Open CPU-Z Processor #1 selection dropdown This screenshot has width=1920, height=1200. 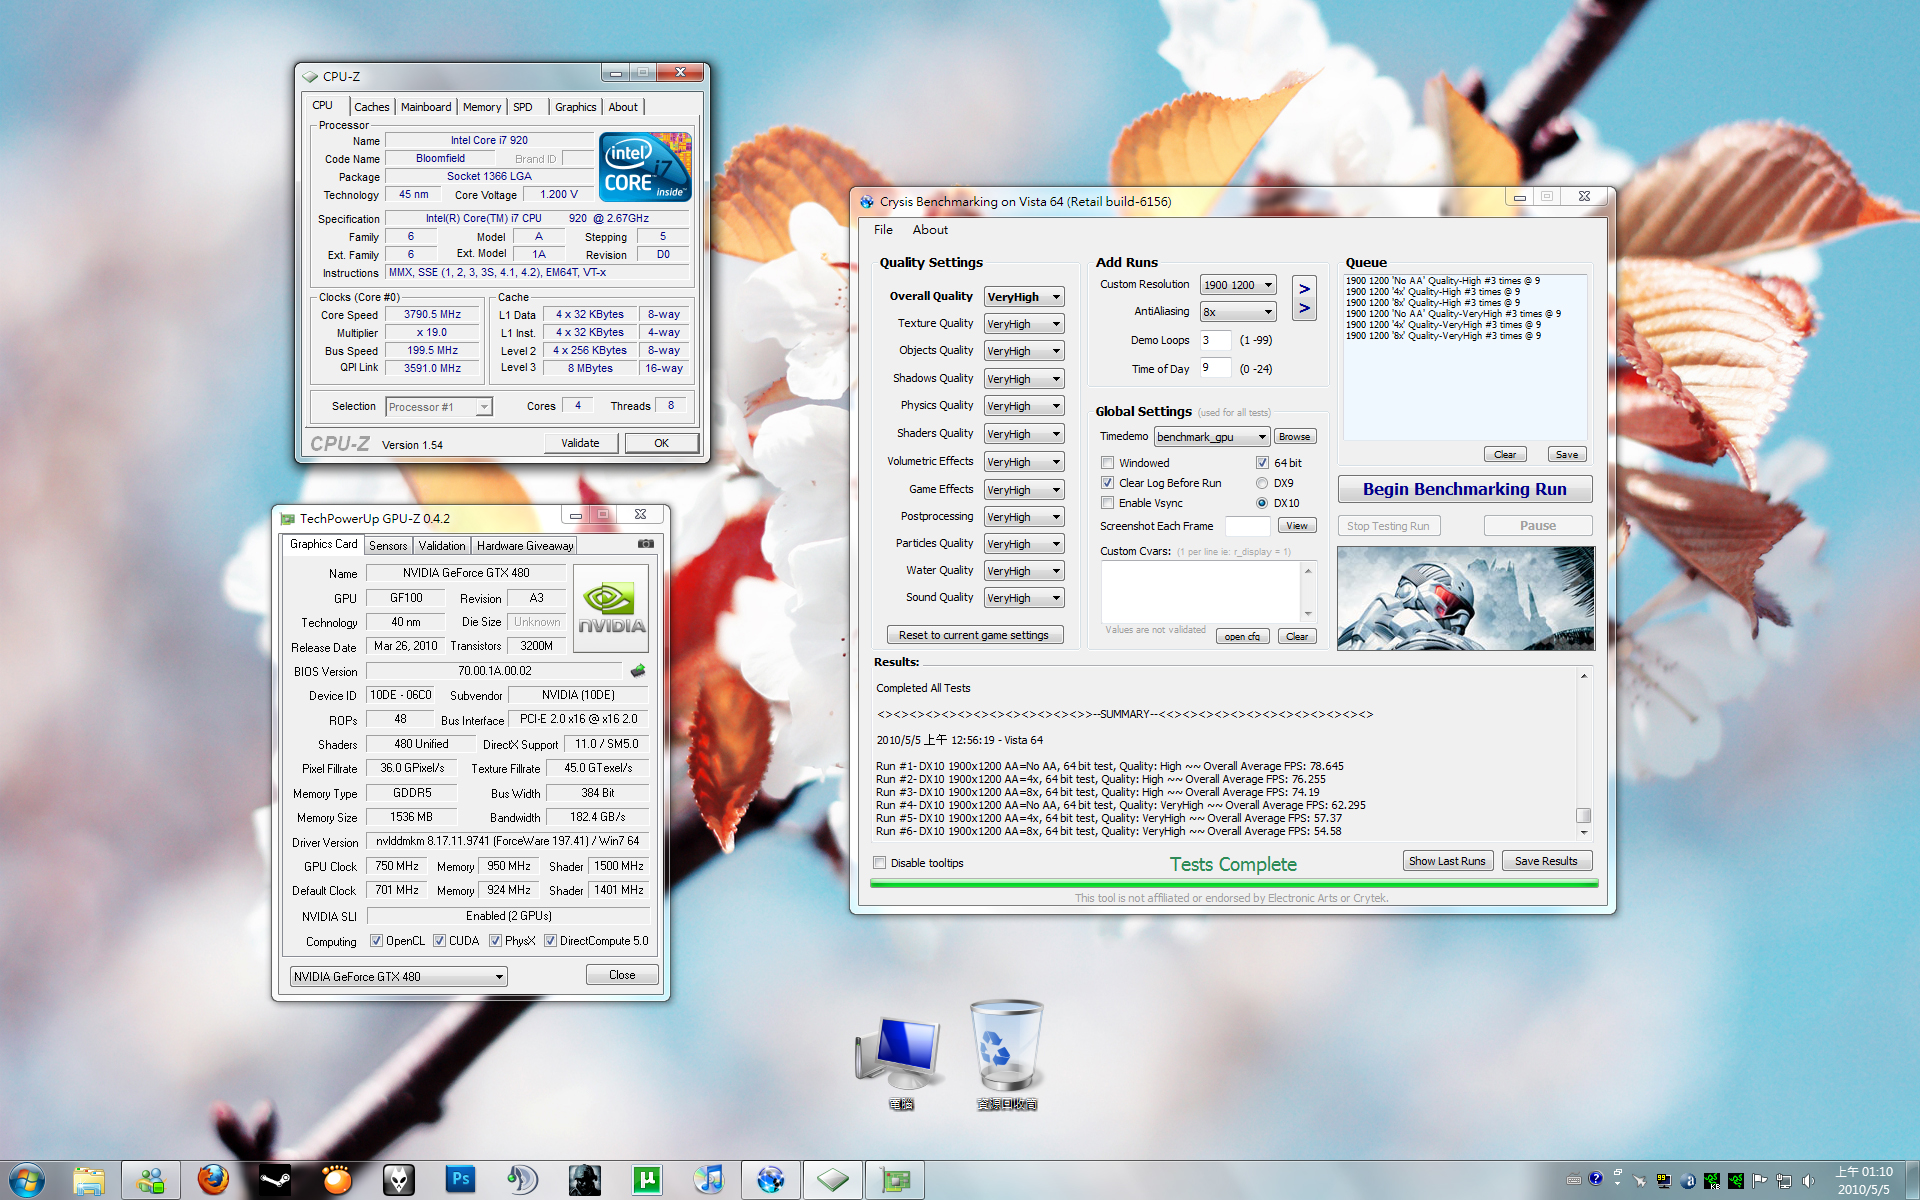[x=439, y=407]
